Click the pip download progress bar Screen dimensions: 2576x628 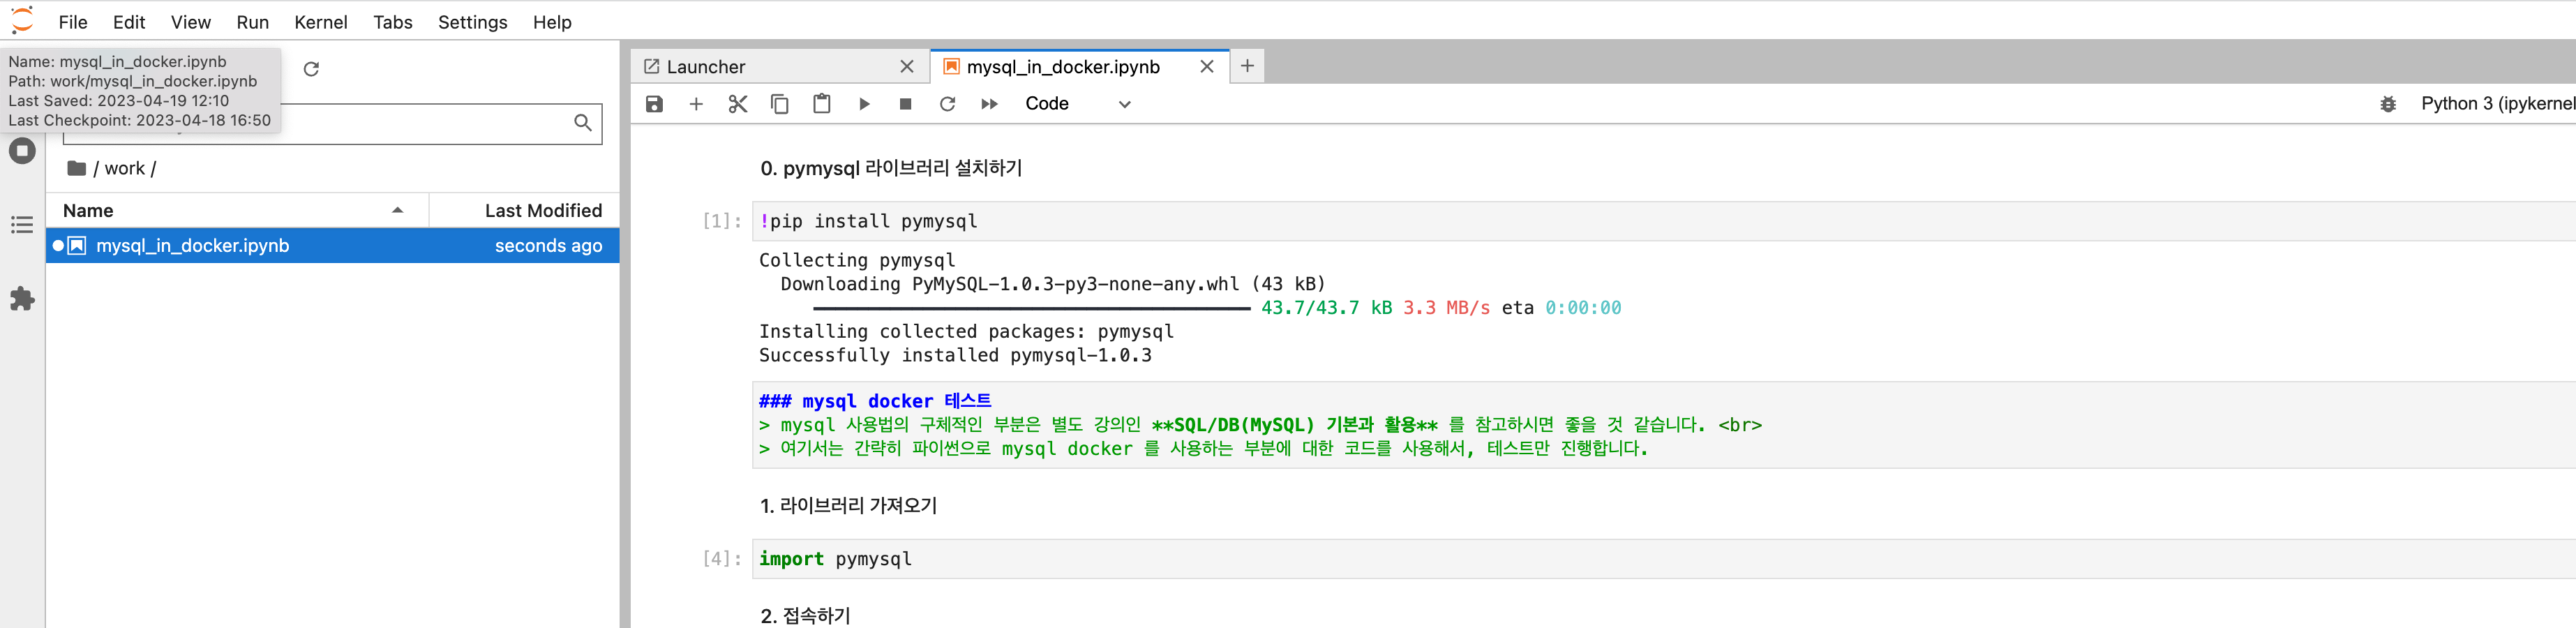(1031, 308)
